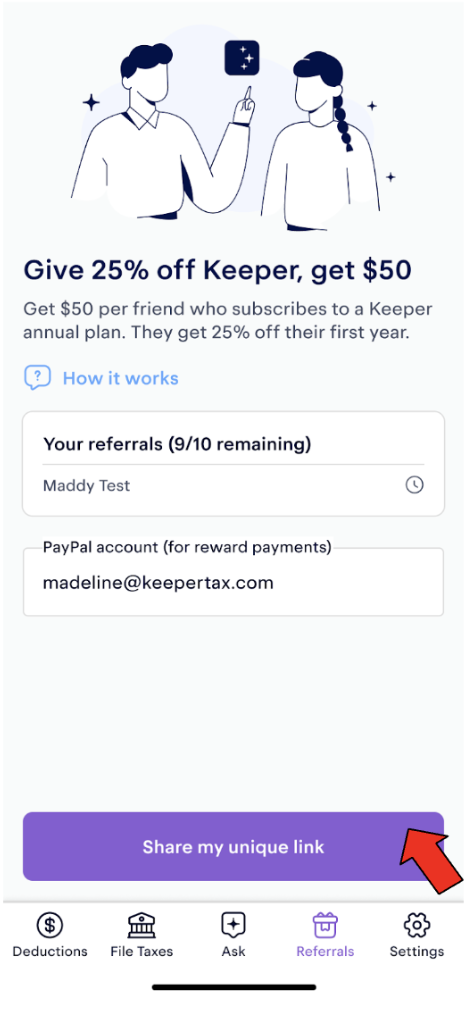Tap the two friends illustration
Screen dimensions: 472x1018
pos(234,129)
